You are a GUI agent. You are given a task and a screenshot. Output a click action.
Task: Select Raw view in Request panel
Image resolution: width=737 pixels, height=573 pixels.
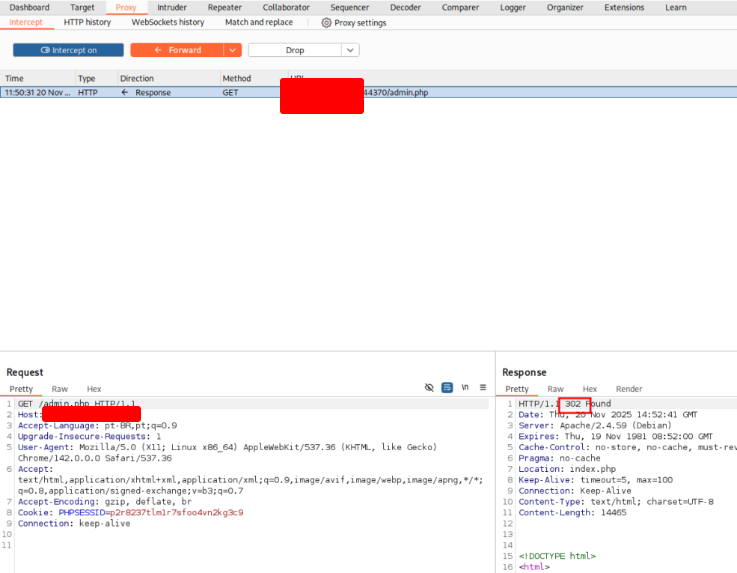60,389
